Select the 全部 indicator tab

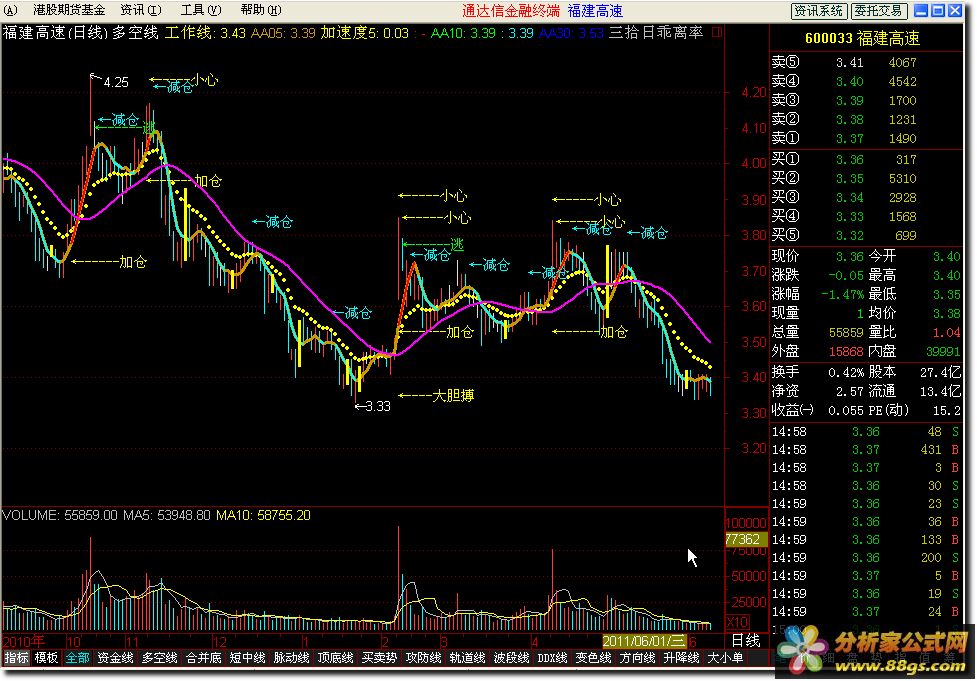pos(77,658)
